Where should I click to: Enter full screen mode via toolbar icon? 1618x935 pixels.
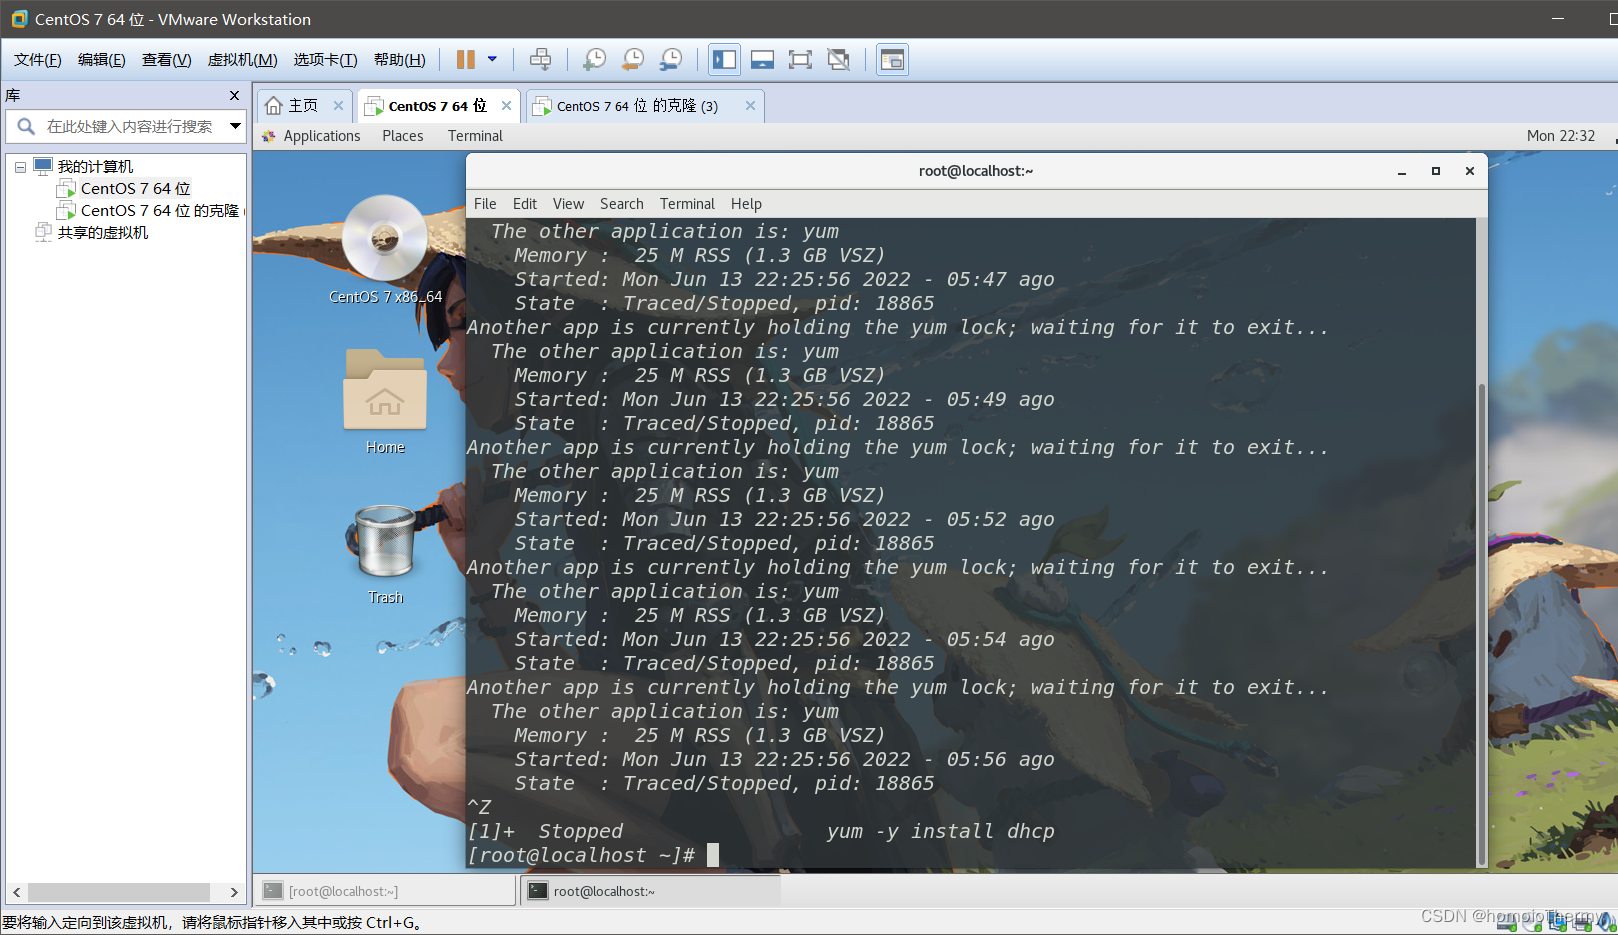(x=800, y=60)
